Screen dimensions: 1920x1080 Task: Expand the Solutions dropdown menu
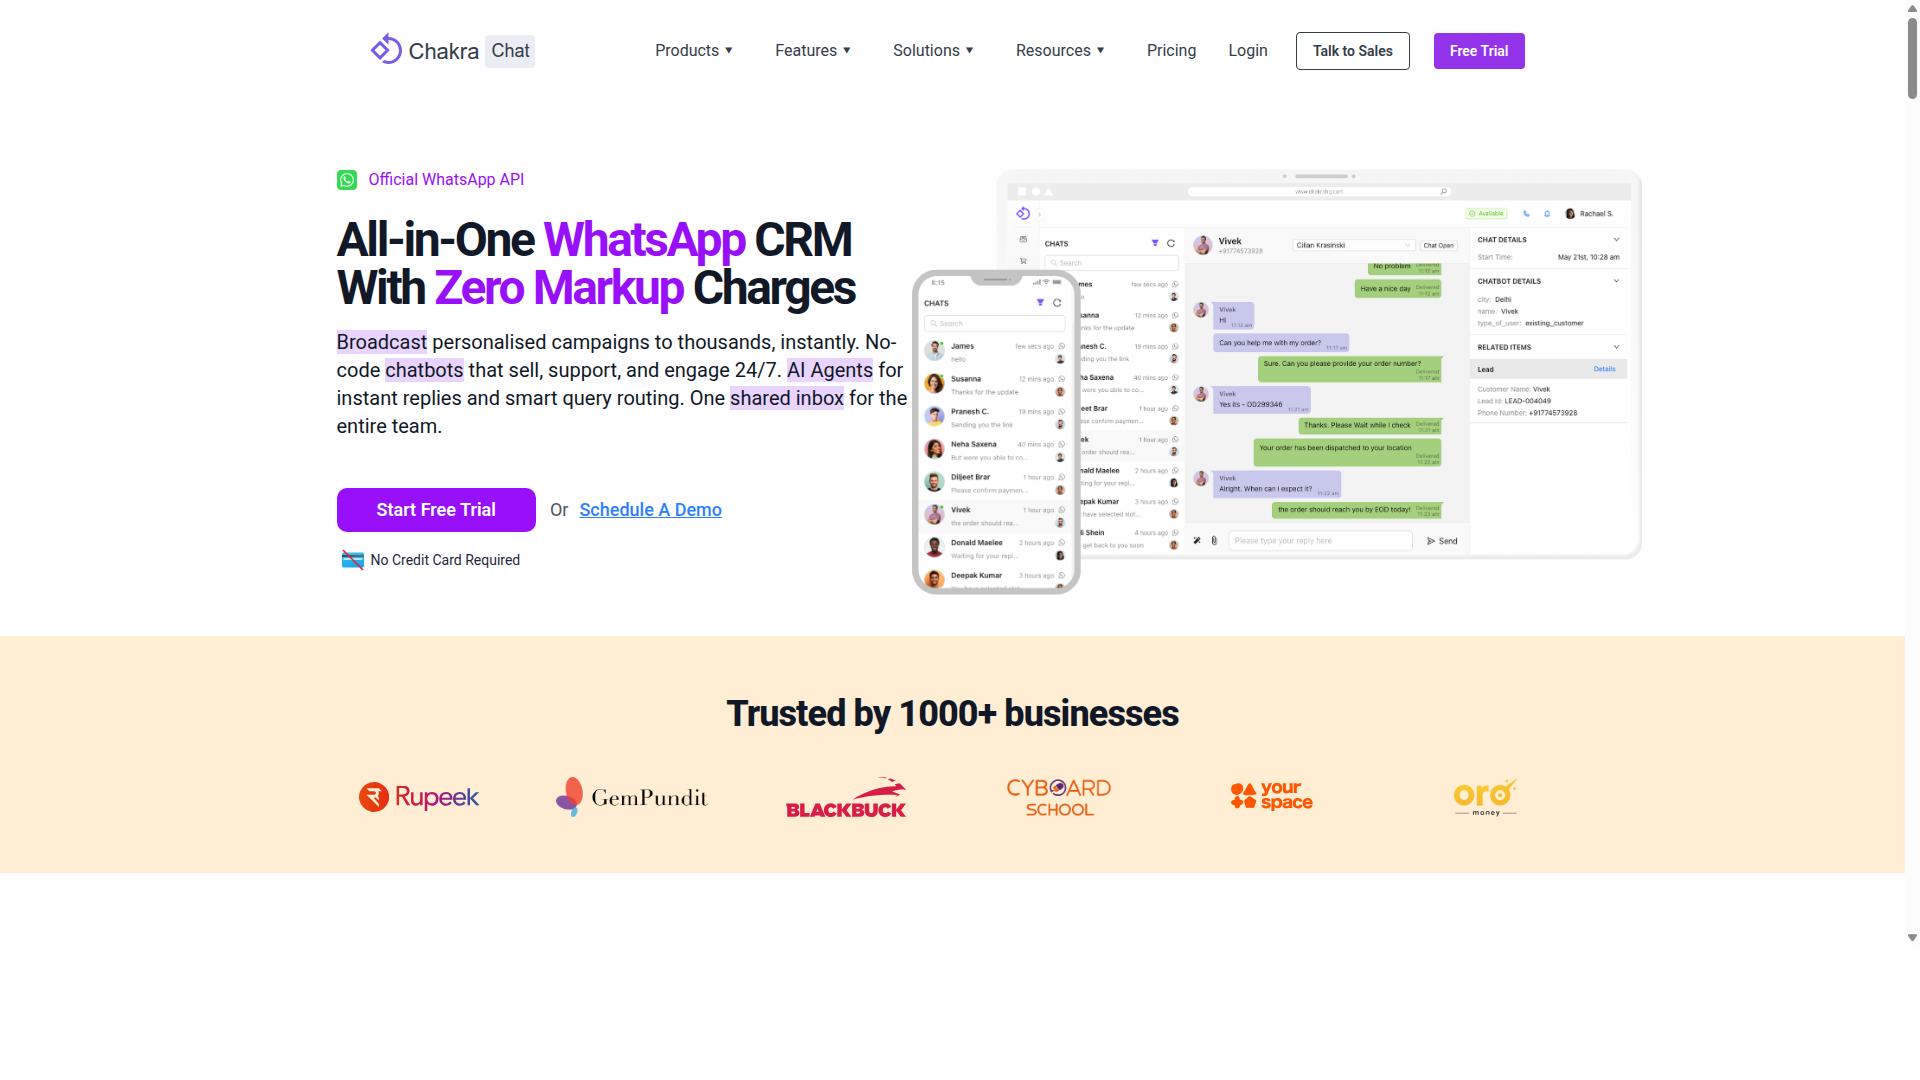tap(933, 50)
